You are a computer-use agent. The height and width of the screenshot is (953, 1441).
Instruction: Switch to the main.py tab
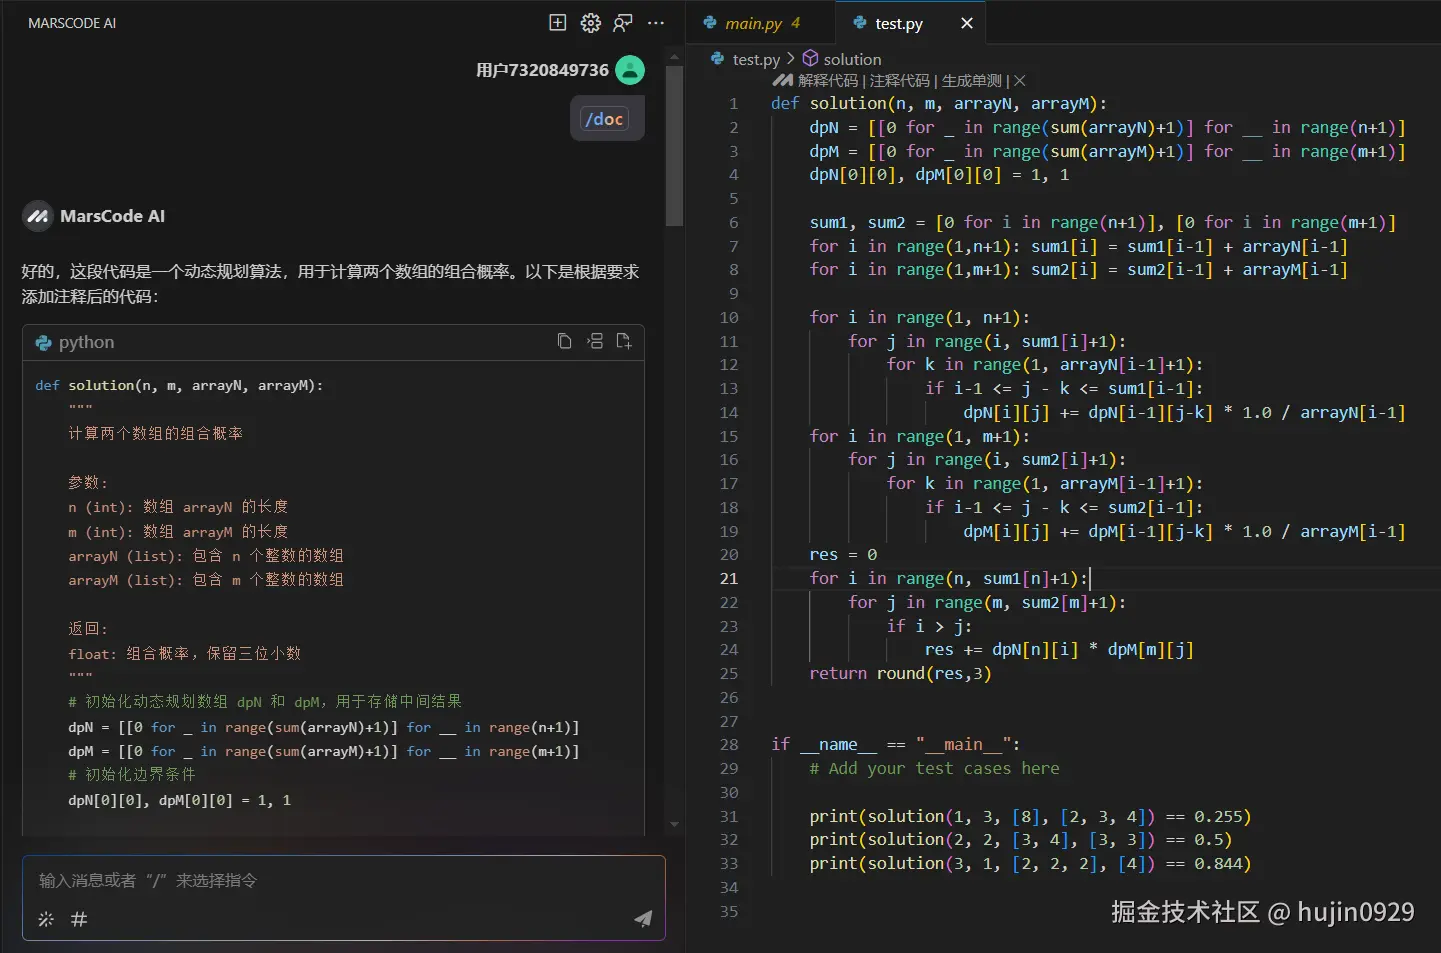(x=753, y=23)
